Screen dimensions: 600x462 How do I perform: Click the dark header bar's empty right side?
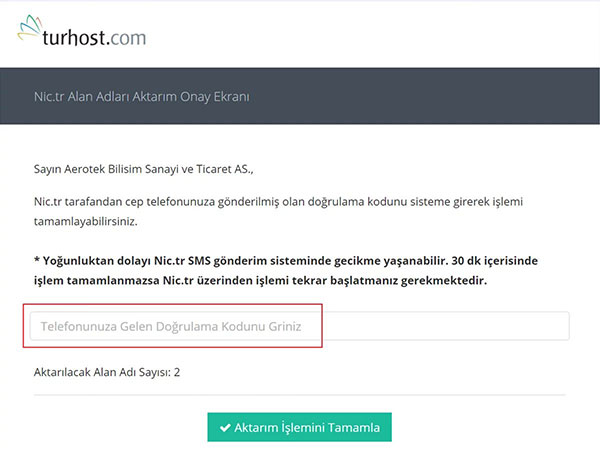click(480, 97)
